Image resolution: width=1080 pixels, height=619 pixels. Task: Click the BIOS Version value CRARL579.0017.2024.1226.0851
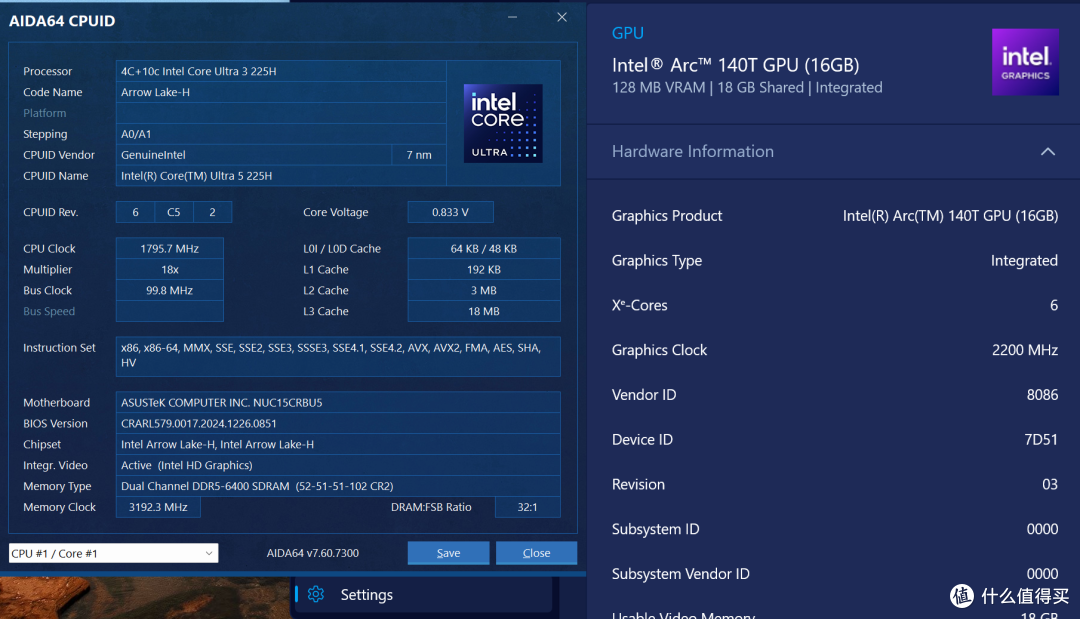[338, 423]
